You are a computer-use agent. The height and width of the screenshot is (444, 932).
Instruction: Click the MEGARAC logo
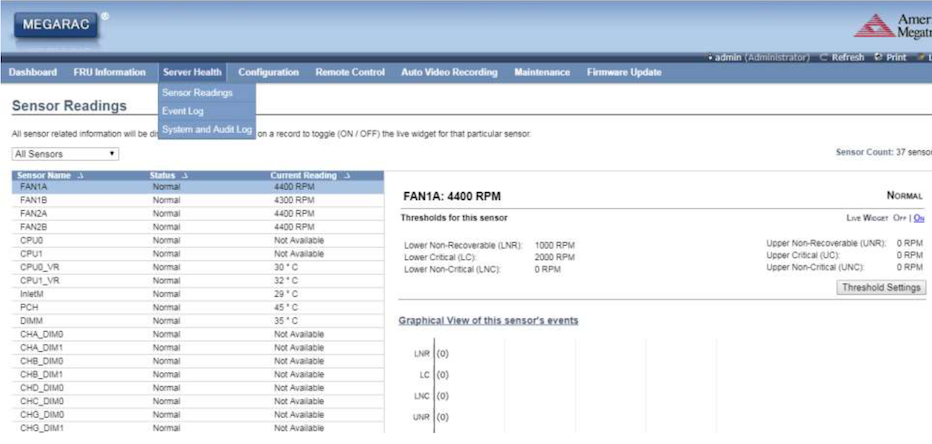click(56, 24)
